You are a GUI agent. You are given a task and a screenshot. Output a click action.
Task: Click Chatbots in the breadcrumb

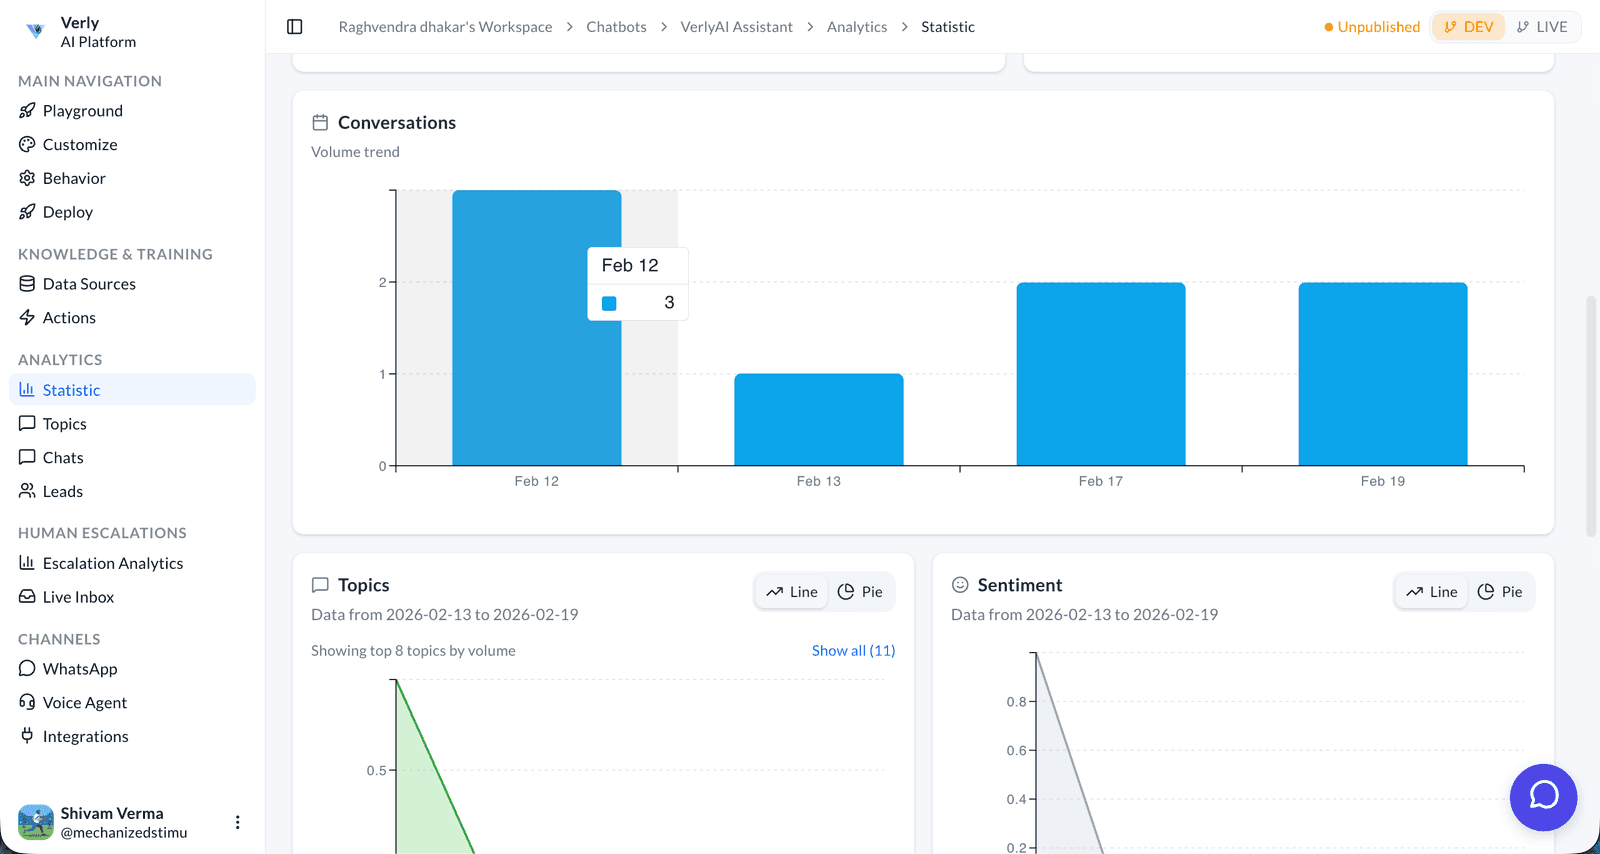616,27
